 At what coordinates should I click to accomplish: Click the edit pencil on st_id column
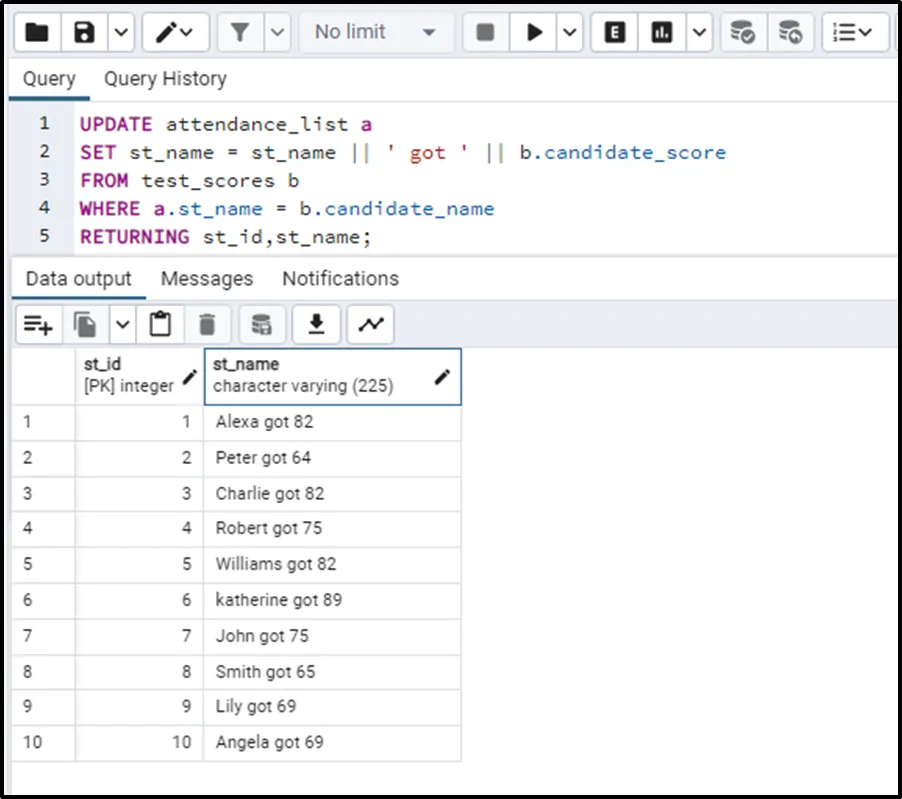pos(189,377)
